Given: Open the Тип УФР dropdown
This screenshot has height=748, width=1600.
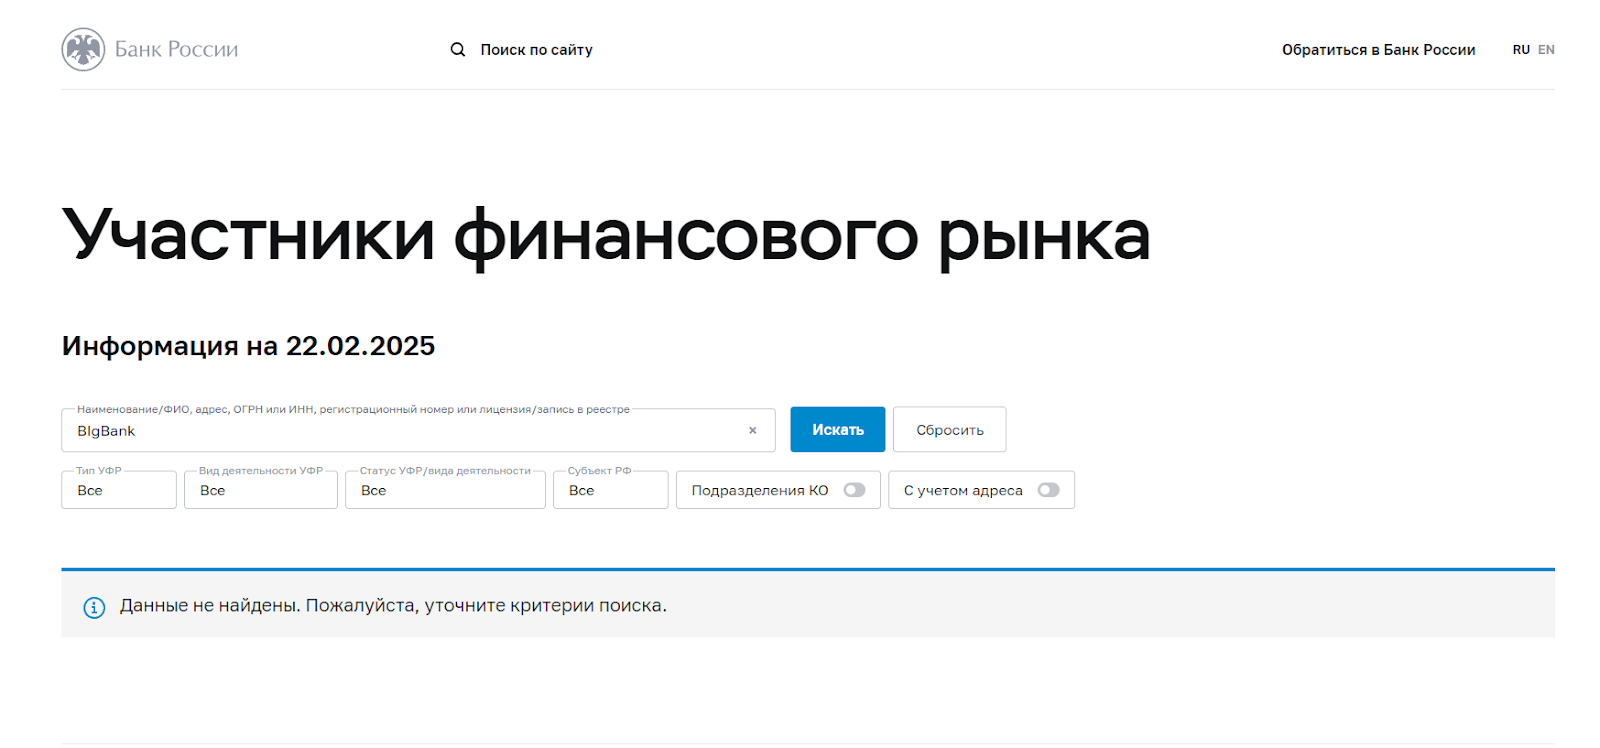Looking at the screenshot, I should (x=119, y=490).
